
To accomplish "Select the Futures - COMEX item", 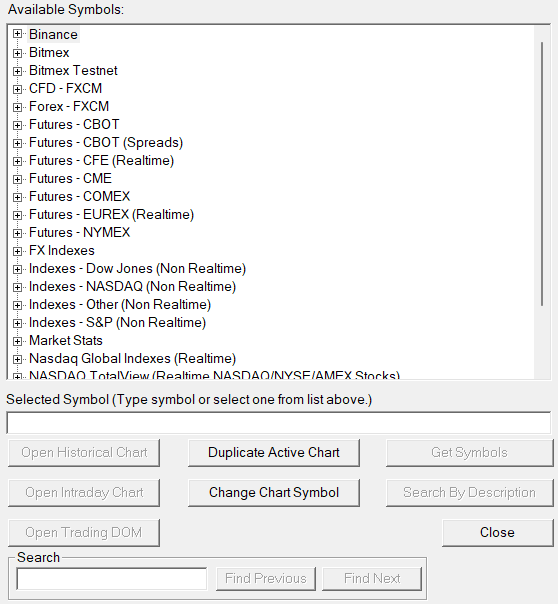I will coord(80,196).
